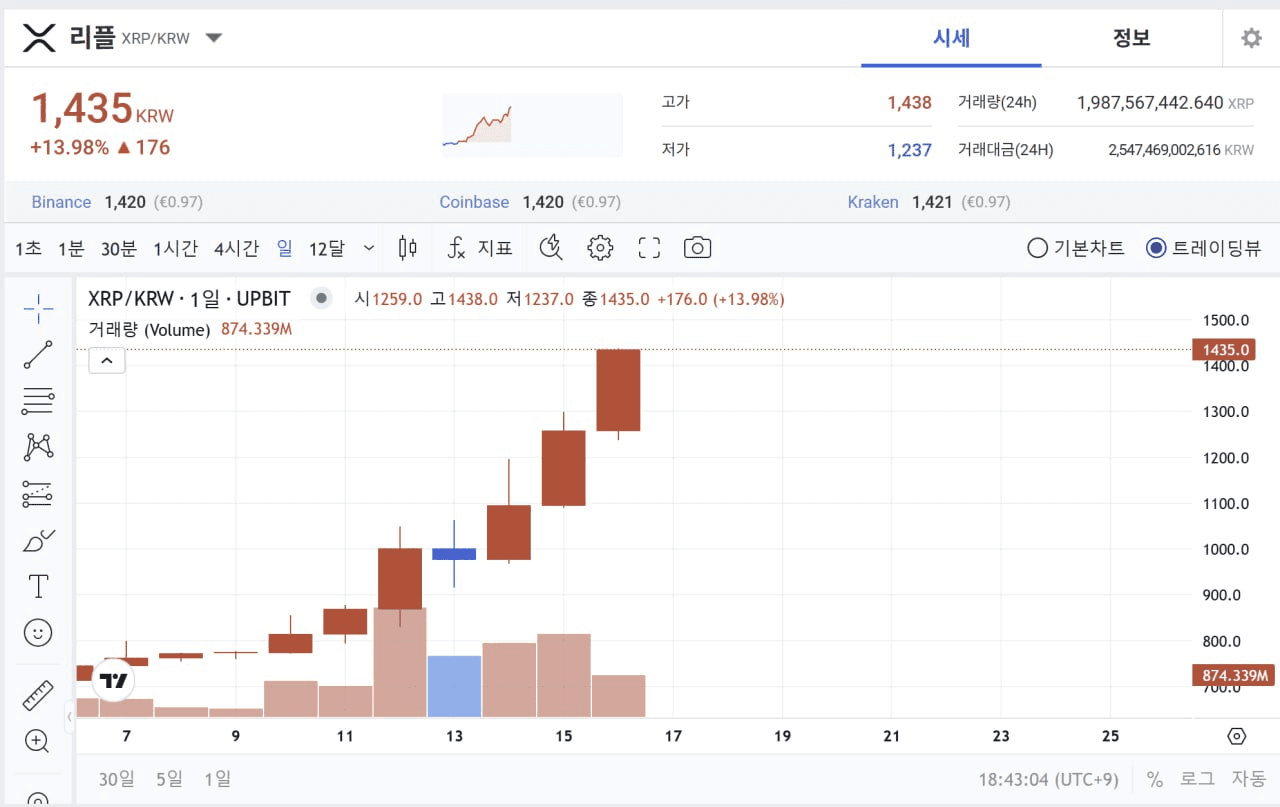
Task: Open the emoji smiley icons tool
Action: point(38,633)
